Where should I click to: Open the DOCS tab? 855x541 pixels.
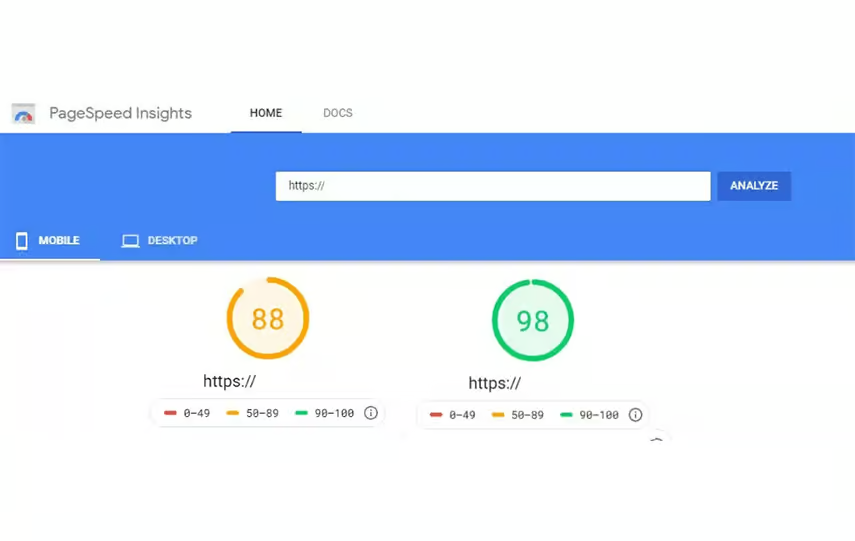pyautogui.click(x=338, y=113)
